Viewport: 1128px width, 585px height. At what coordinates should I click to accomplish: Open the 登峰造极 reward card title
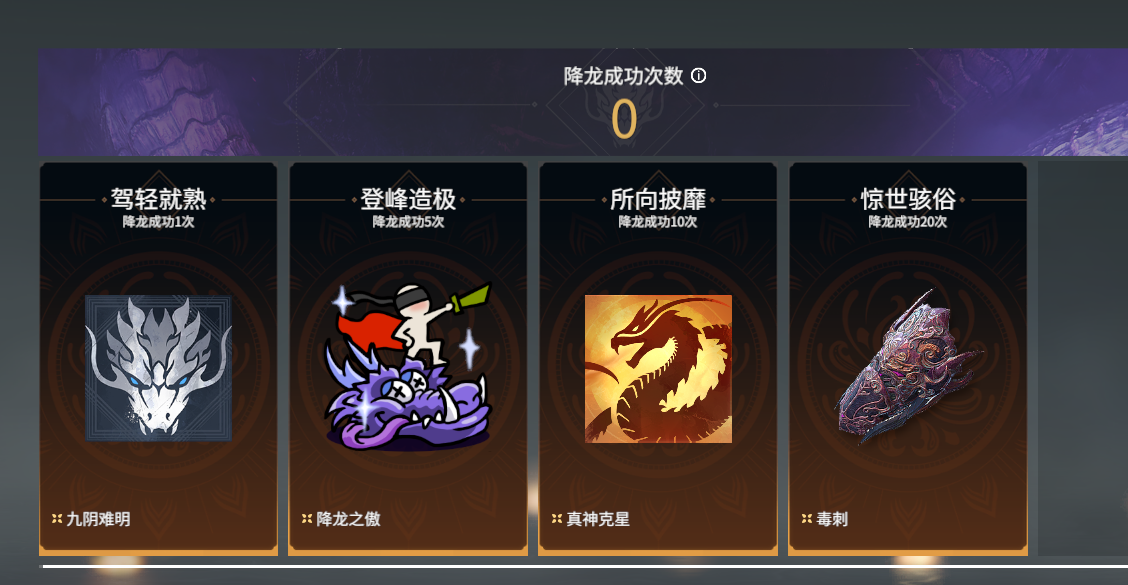[x=408, y=199]
